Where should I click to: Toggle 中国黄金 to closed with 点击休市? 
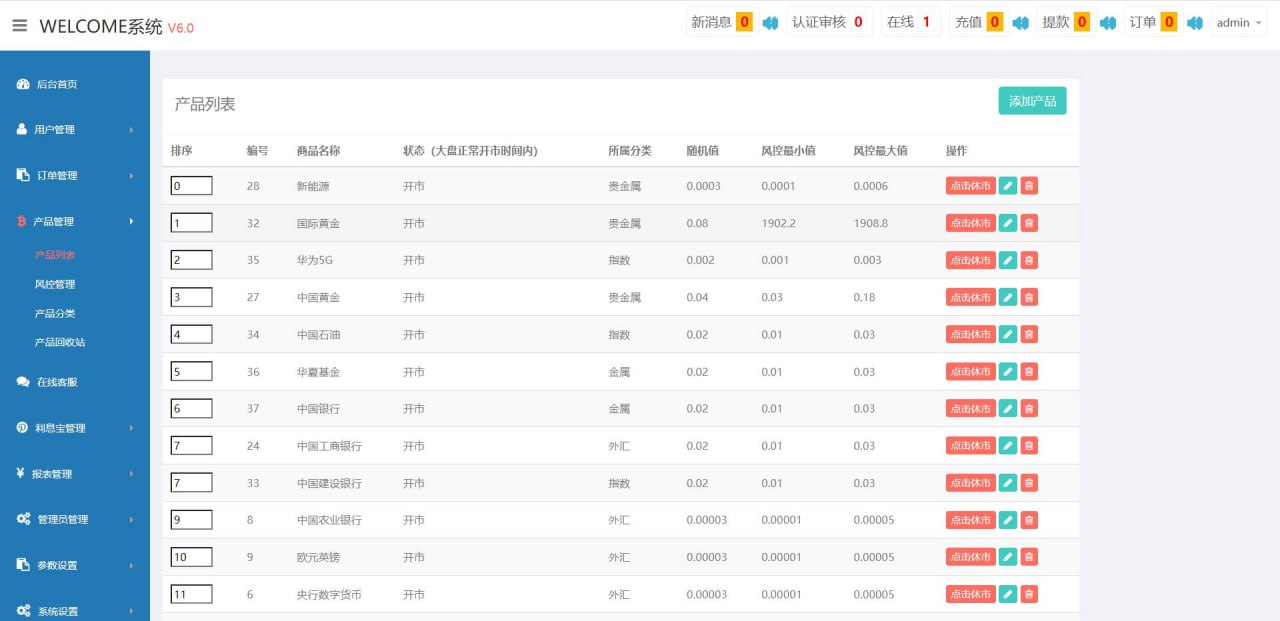[970, 297]
